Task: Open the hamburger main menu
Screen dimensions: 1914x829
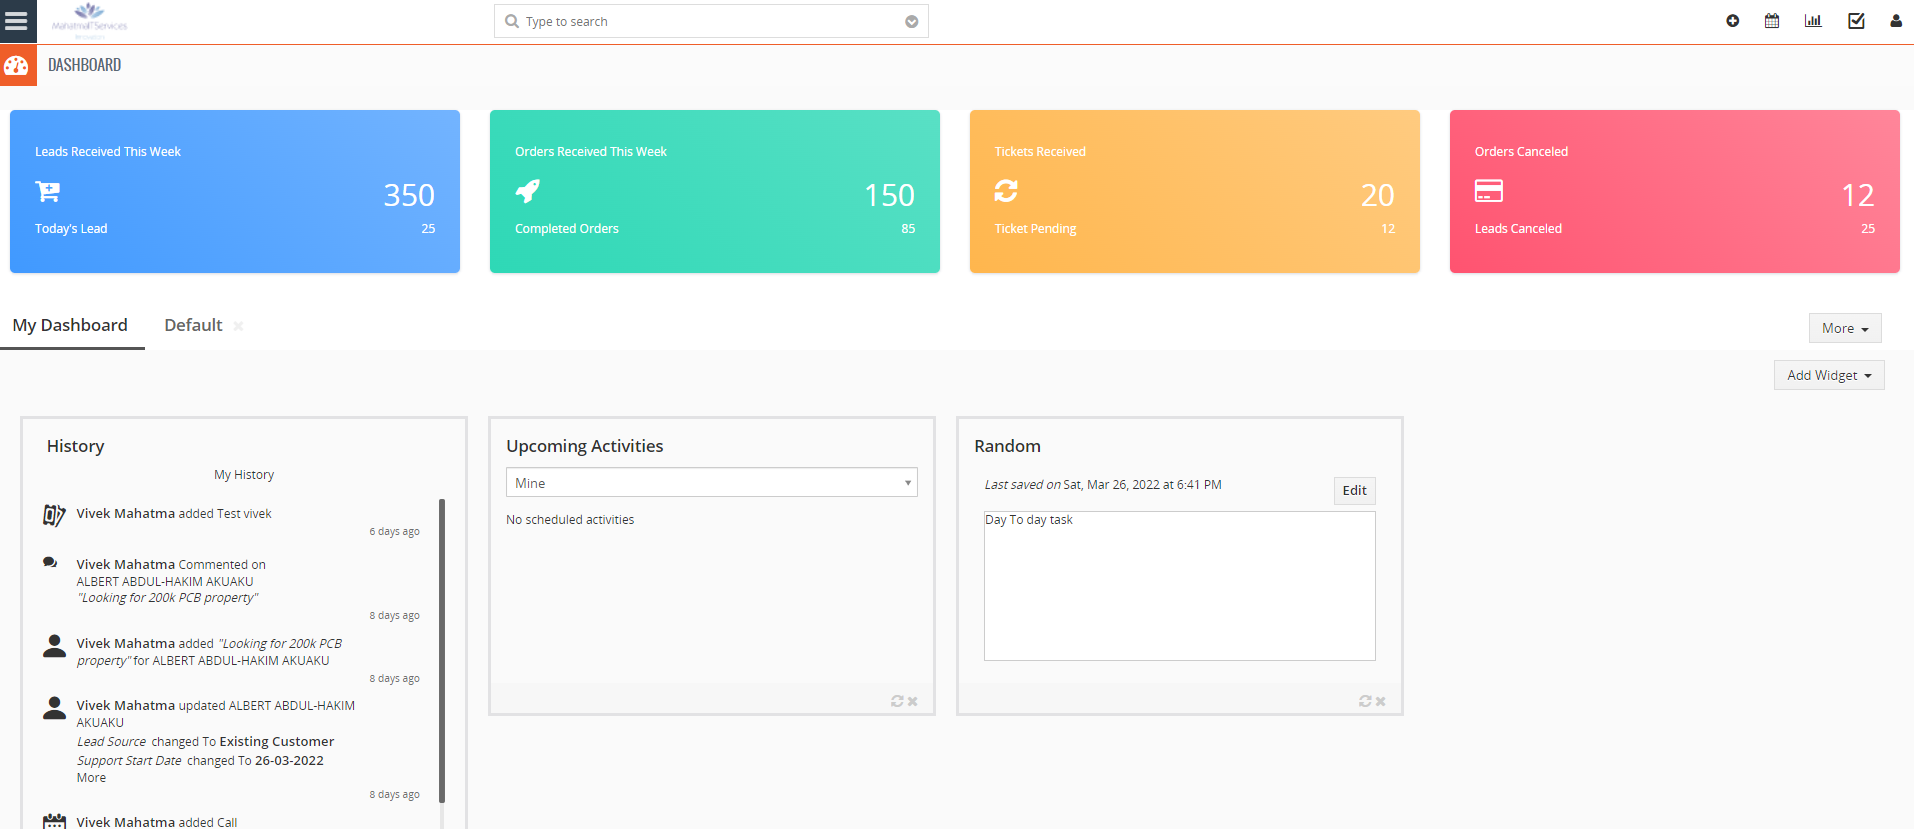Action: click(17, 21)
